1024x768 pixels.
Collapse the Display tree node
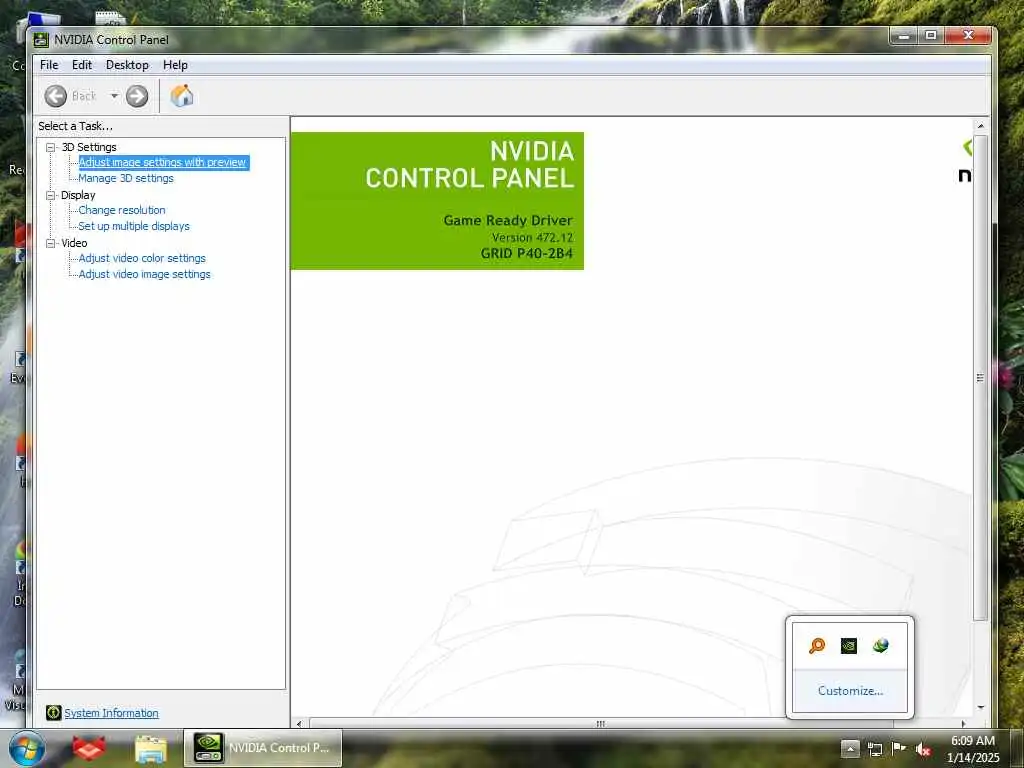pos(50,195)
